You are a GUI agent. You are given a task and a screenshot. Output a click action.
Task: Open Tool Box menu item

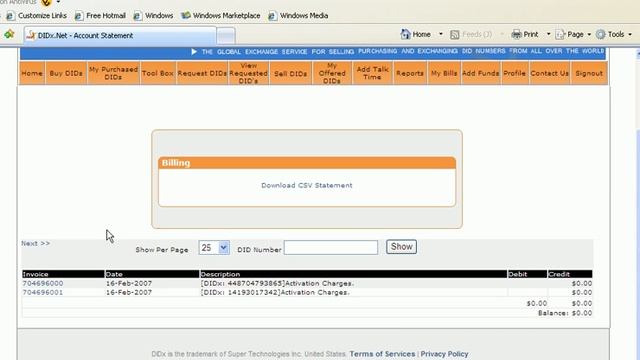pyautogui.click(x=158, y=73)
